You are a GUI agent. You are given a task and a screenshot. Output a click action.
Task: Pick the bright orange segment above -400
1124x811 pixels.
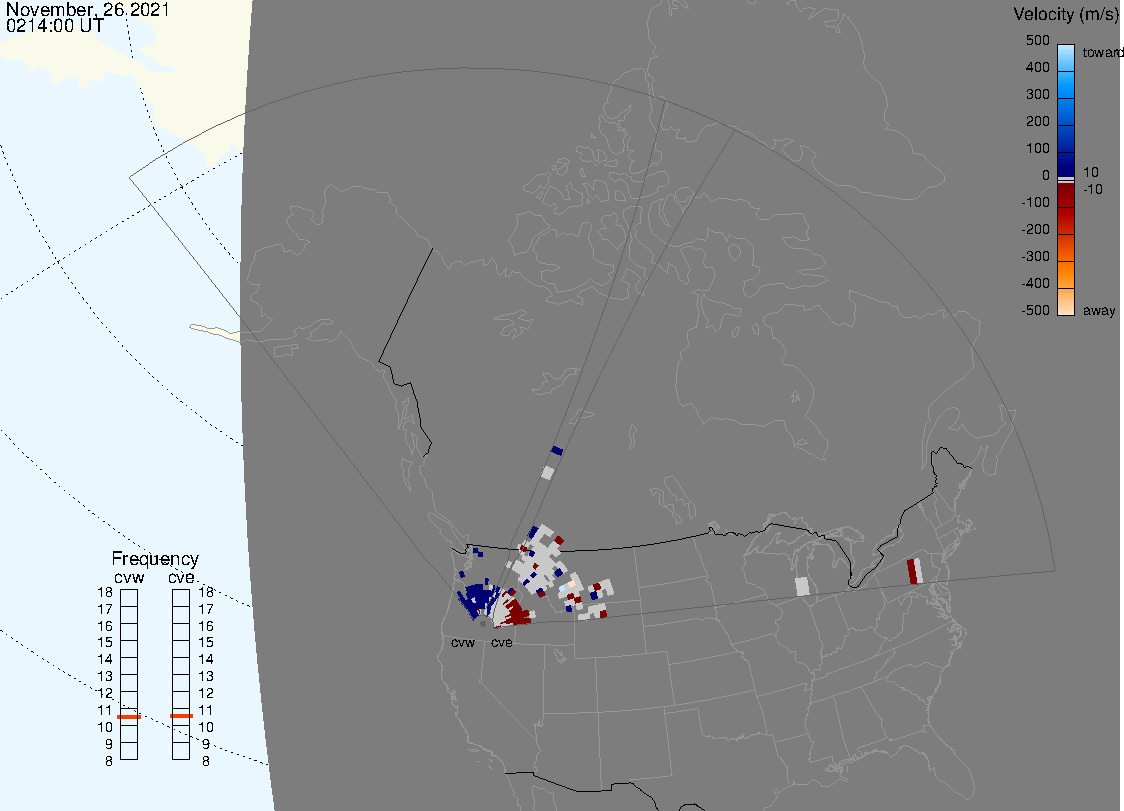point(1066,275)
